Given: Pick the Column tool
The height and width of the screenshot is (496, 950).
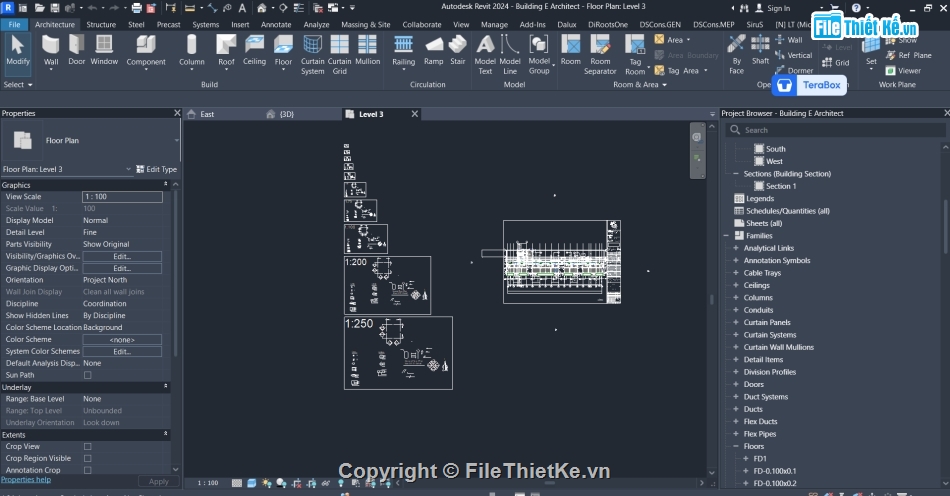Looking at the screenshot, I should pos(191,51).
